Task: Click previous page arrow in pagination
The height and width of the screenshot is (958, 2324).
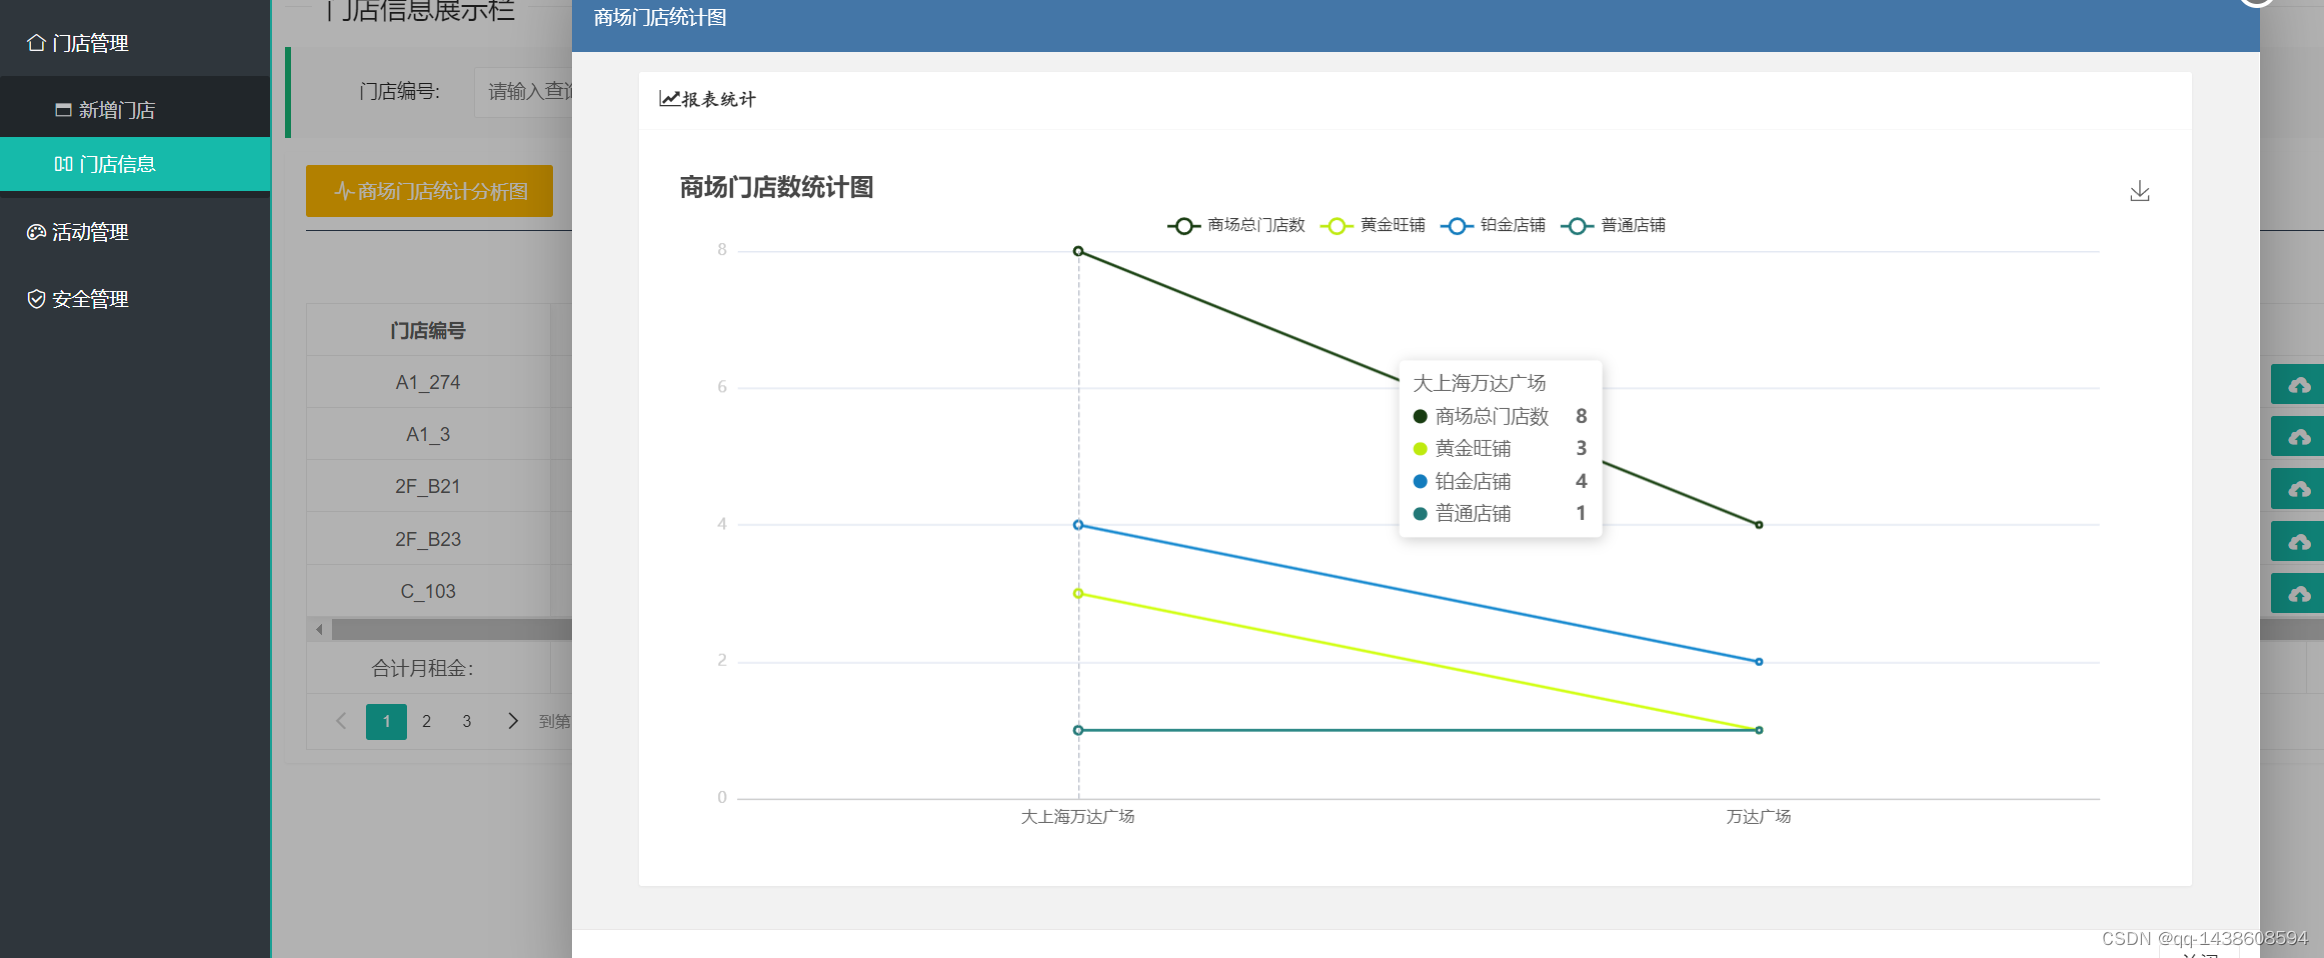Action: 341,721
